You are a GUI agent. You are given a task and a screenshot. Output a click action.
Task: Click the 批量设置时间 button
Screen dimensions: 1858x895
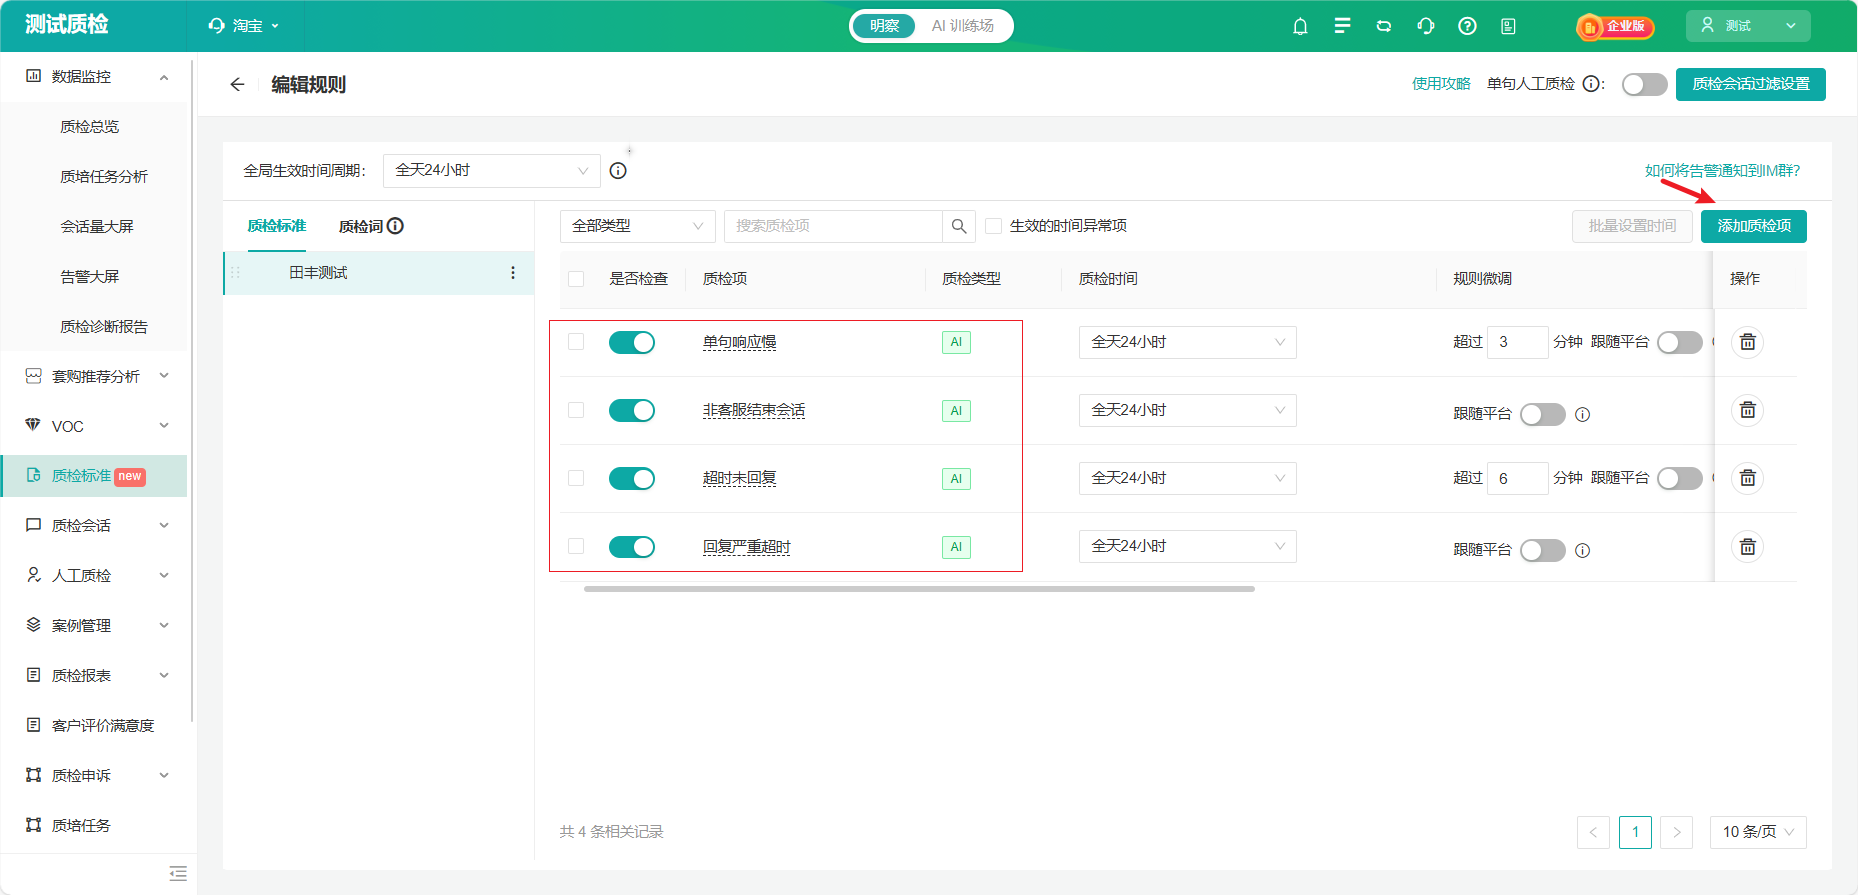point(1632,226)
